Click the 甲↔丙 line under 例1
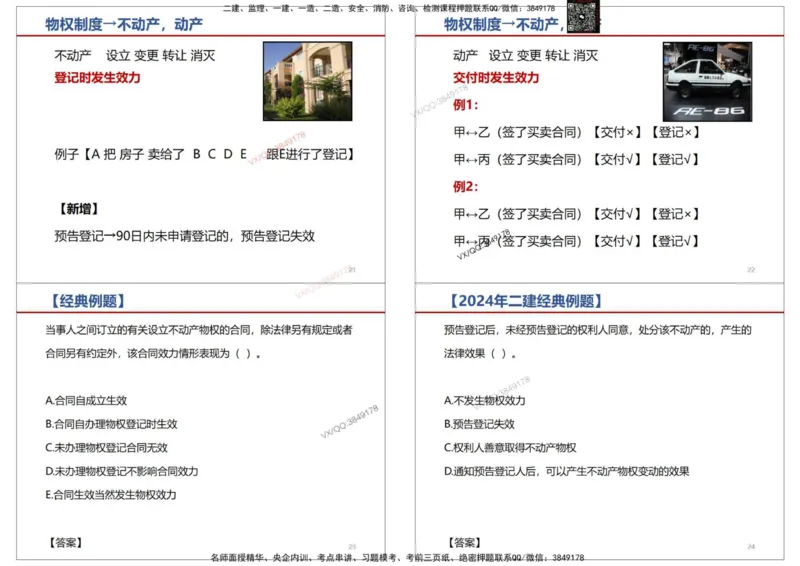The height and width of the screenshot is (566, 800). [x=577, y=159]
